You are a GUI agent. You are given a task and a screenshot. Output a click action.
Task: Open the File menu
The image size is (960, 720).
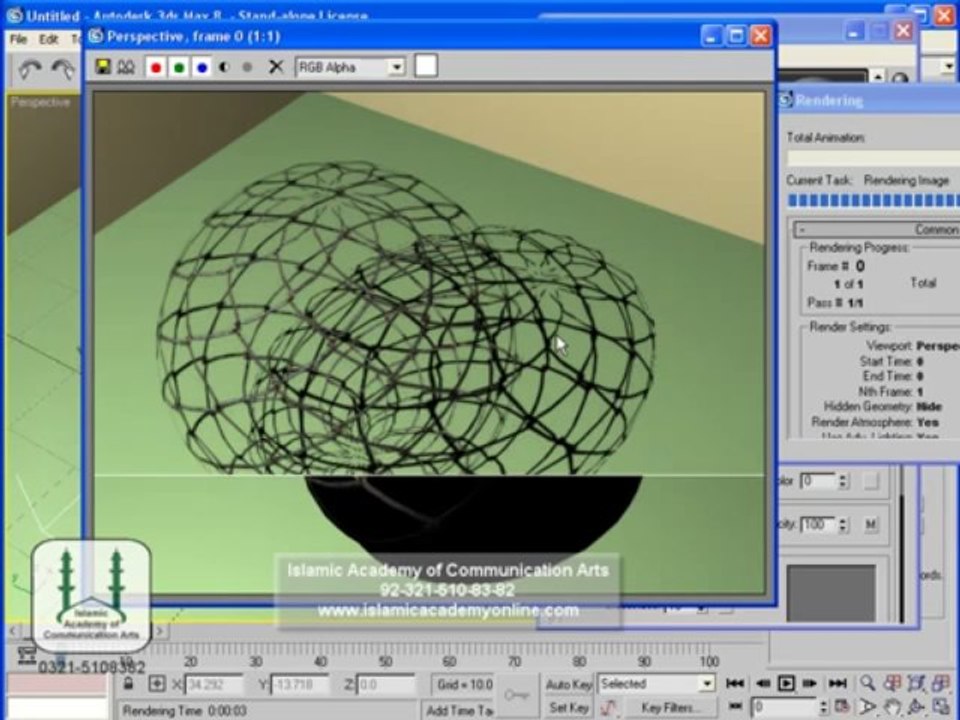tap(18, 39)
